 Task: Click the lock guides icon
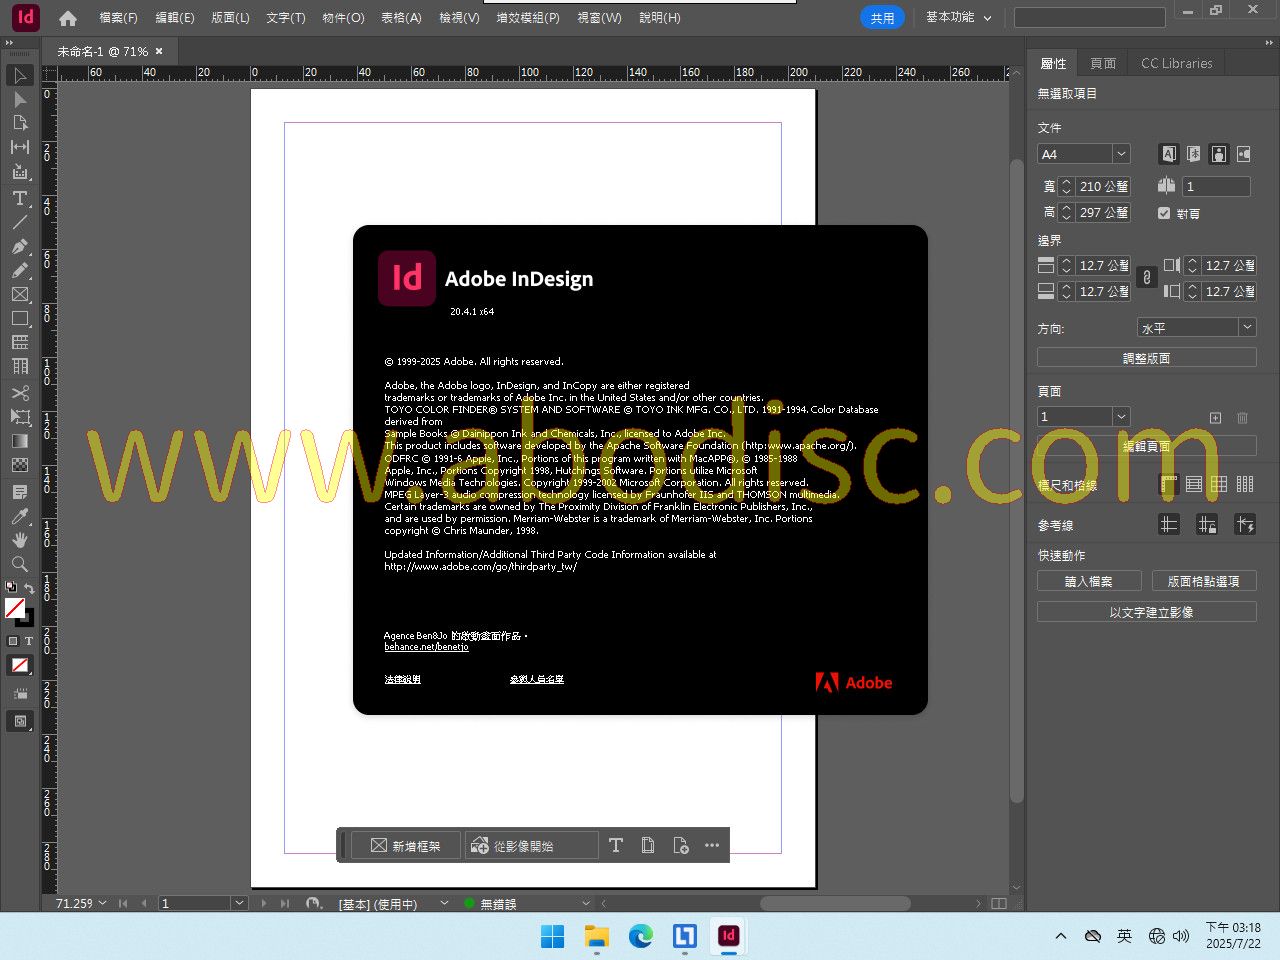coord(1207,524)
